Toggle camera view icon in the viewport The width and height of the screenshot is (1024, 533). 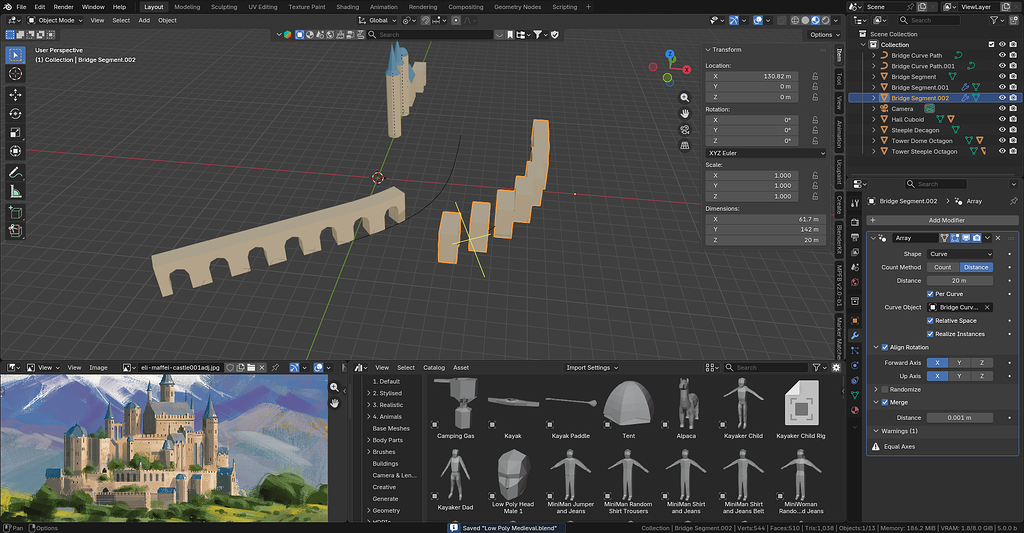click(684, 129)
